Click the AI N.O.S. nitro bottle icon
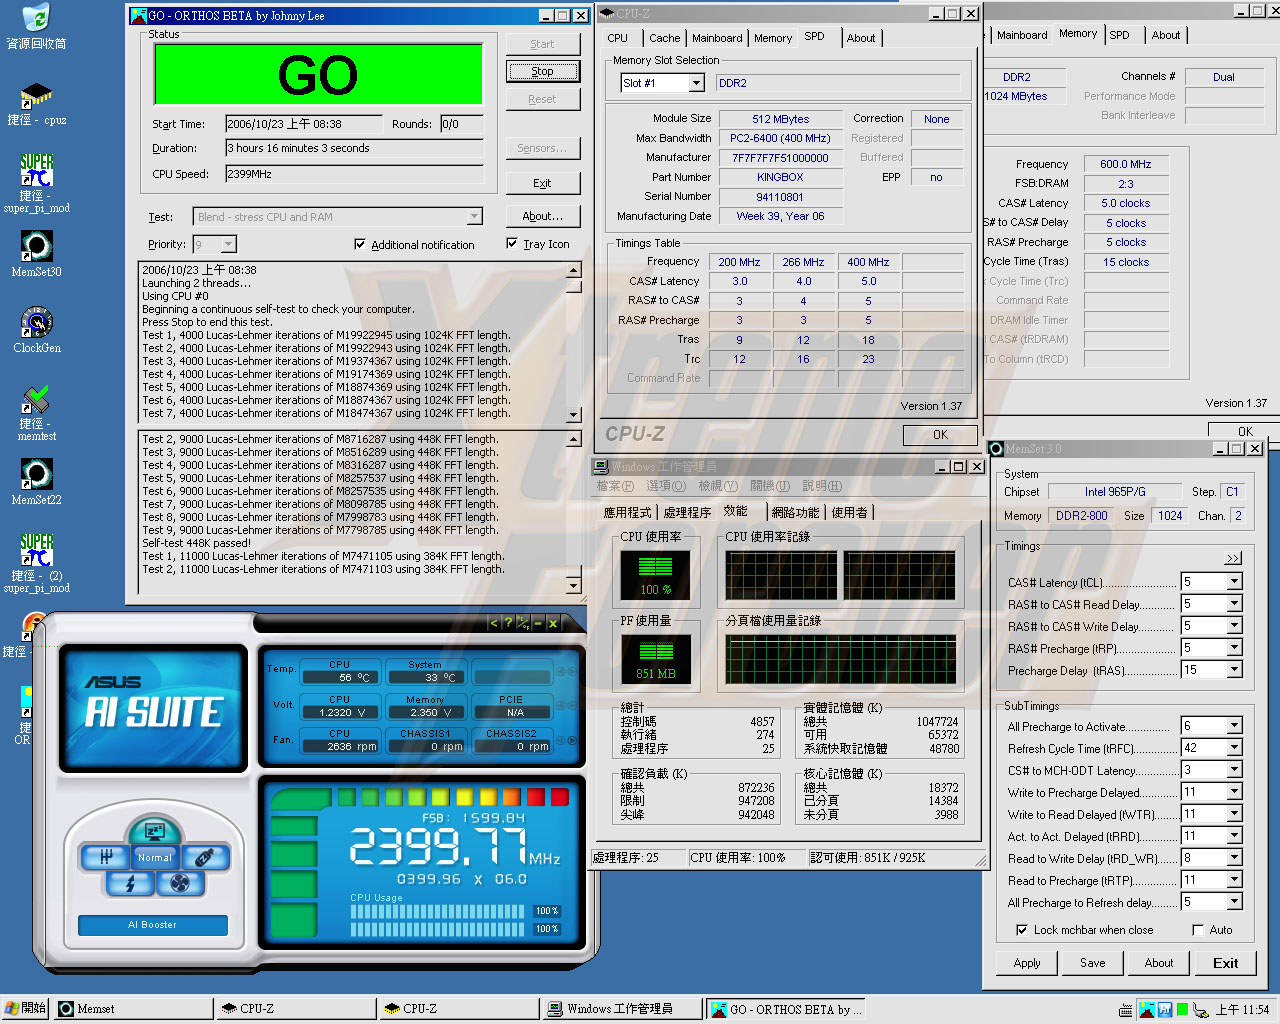The image size is (1280, 1024). [x=205, y=857]
